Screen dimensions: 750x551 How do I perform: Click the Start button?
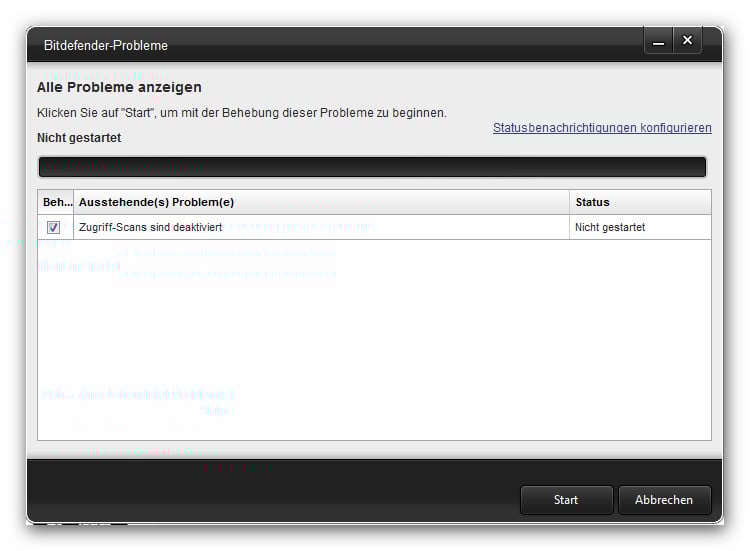click(x=566, y=500)
